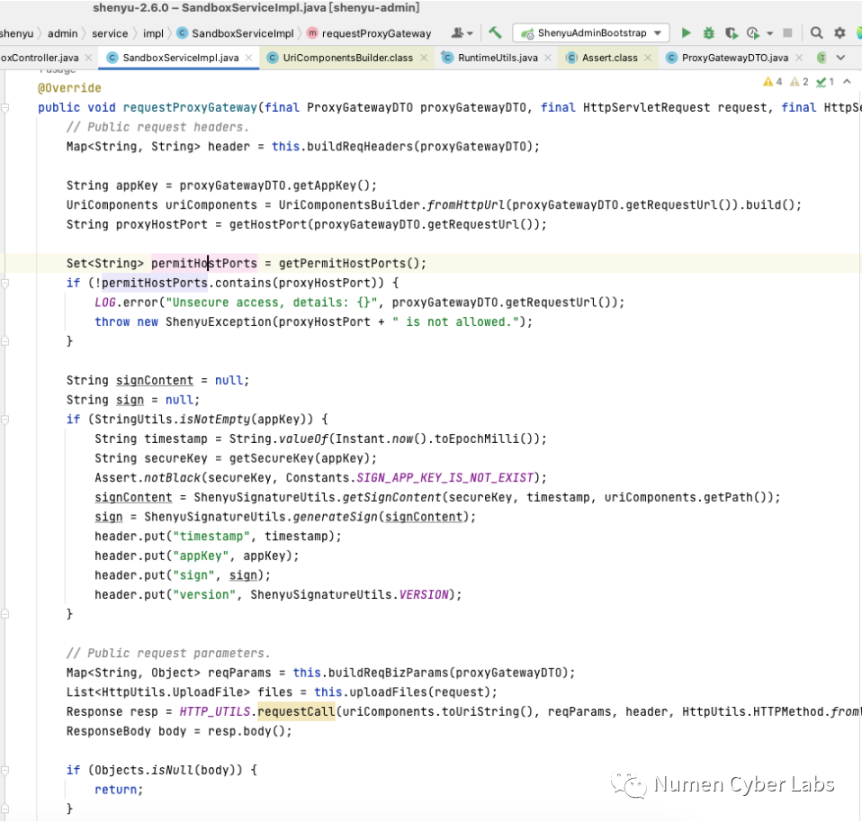The height and width of the screenshot is (823, 862).
Task: Close ProxyGatewayDTO.java tab
Action: [x=798, y=58]
